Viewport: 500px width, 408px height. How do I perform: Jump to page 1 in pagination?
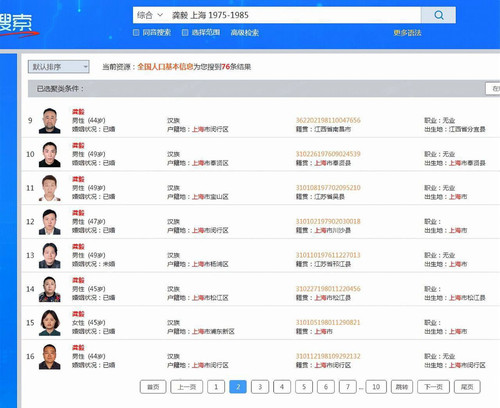tap(216, 387)
